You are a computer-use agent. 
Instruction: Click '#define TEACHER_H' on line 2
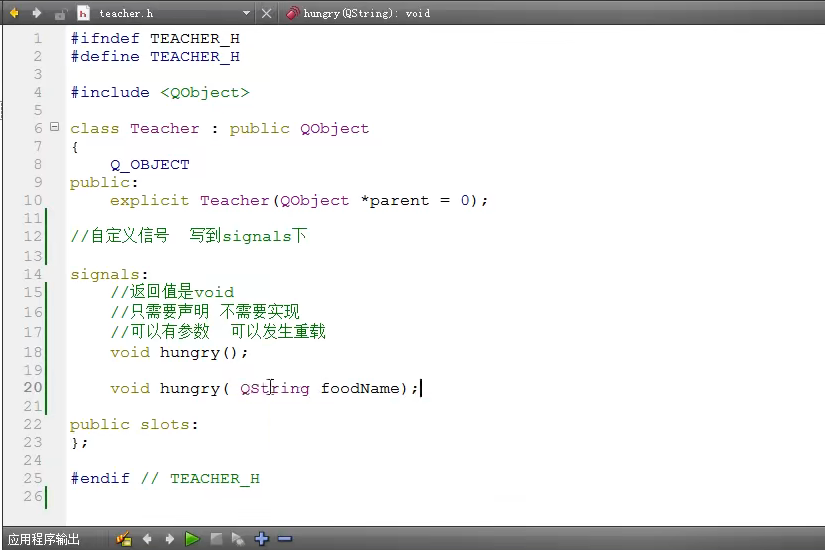coord(155,57)
